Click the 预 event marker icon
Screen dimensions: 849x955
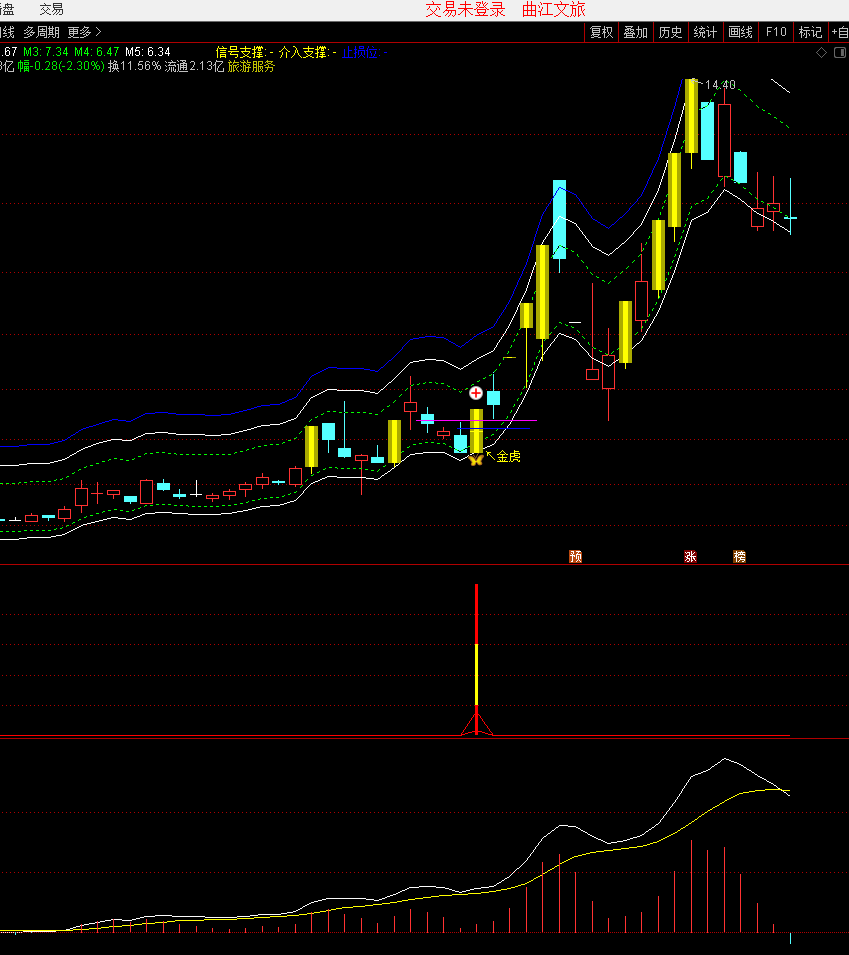click(x=575, y=557)
